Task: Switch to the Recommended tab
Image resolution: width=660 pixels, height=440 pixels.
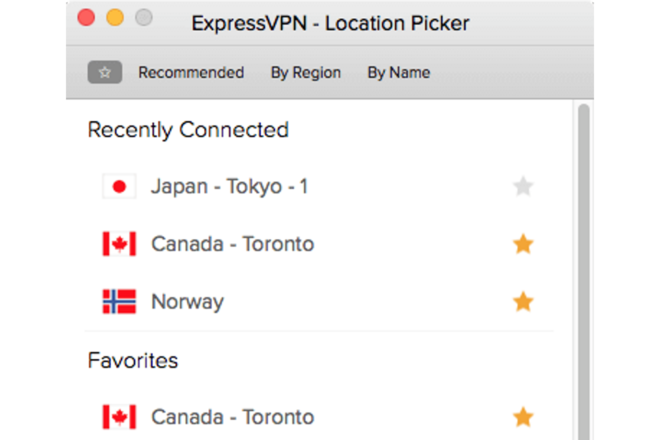Action: (x=191, y=72)
